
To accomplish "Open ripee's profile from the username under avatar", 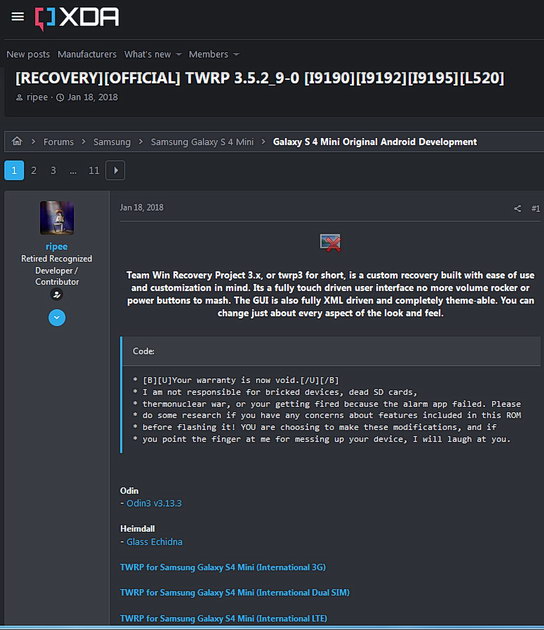I will [x=57, y=246].
